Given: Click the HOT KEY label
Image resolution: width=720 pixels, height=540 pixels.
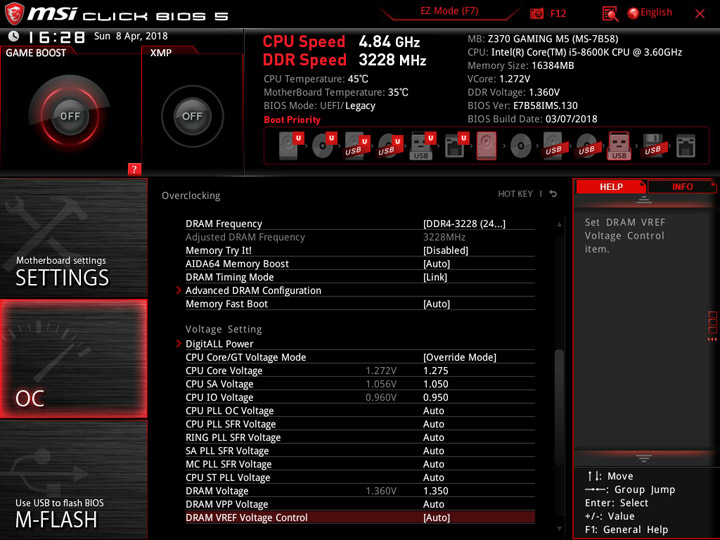Looking at the screenshot, I should 515,194.
